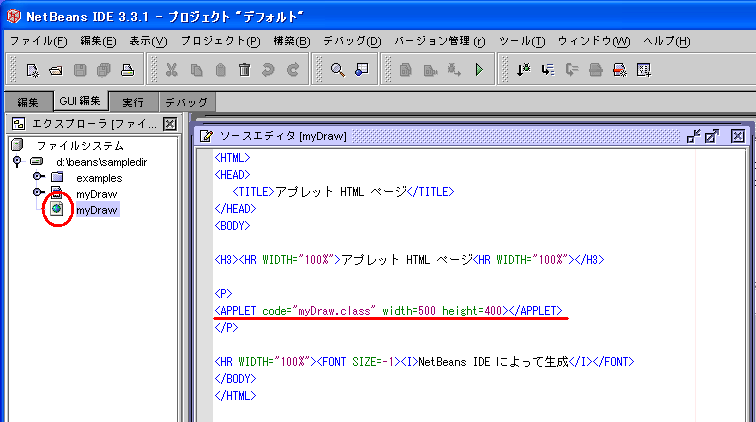756x422 pixels.
Task: Click the Save All stacked disks icon
Action: pyautogui.click(x=104, y=70)
